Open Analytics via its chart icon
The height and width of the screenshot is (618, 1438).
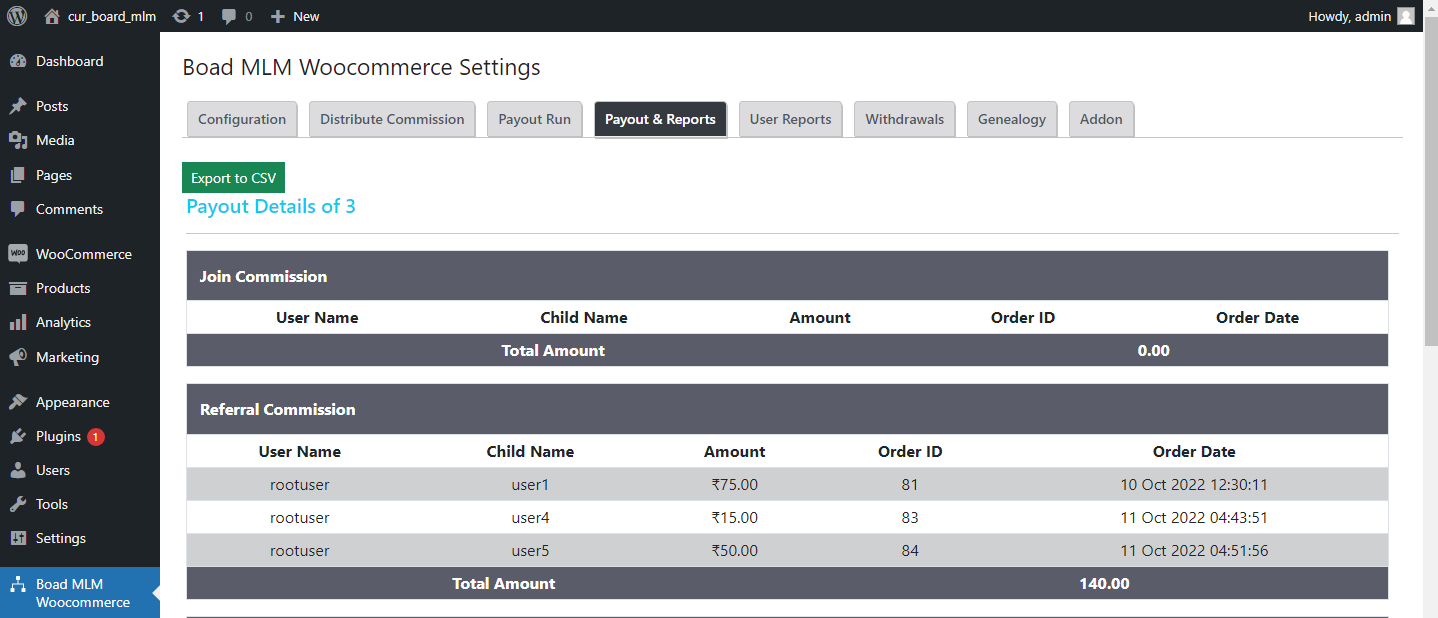(x=22, y=322)
